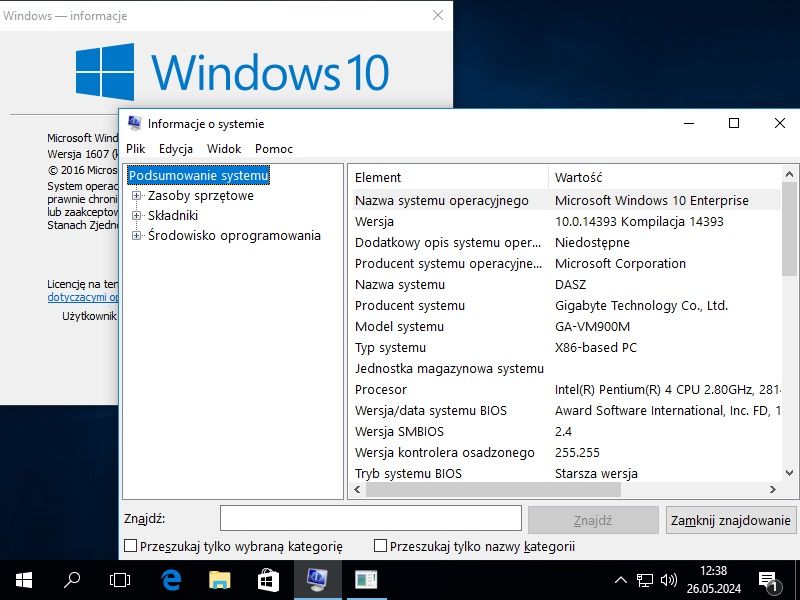Expand the 'Środowisko oprogramowania' tree node
The image size is (800, 600).
[x=136, y=235]
